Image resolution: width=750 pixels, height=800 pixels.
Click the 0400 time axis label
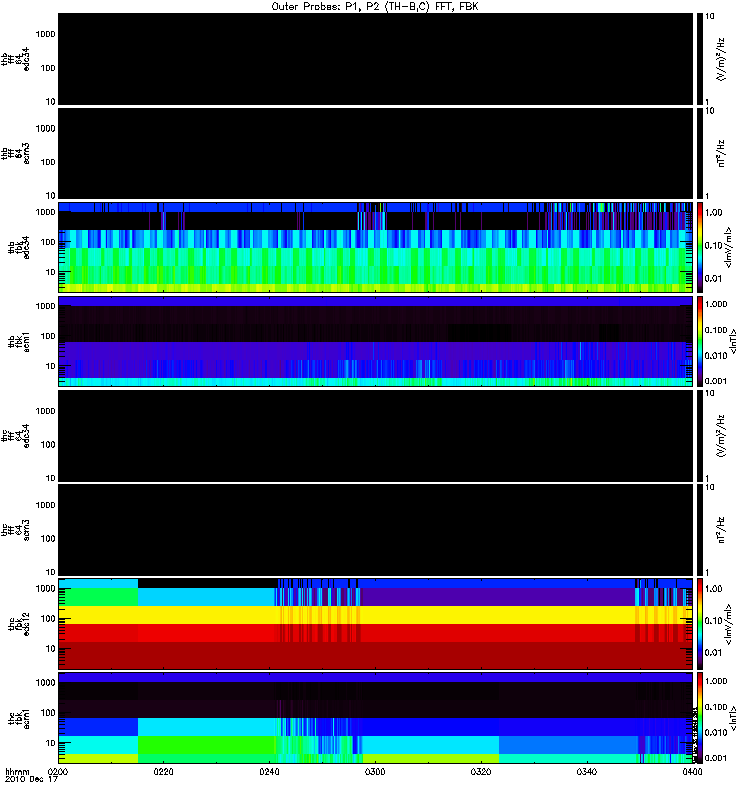[x=692, y=771]
